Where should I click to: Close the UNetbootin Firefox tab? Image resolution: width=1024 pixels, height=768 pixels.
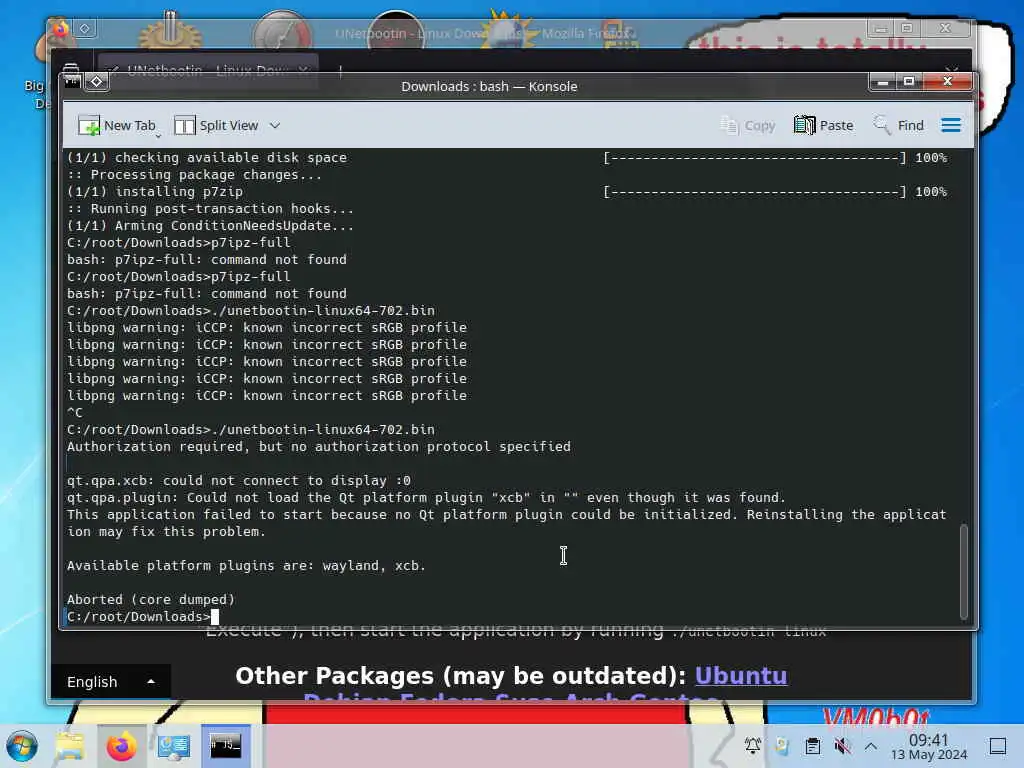coord(303,70)
